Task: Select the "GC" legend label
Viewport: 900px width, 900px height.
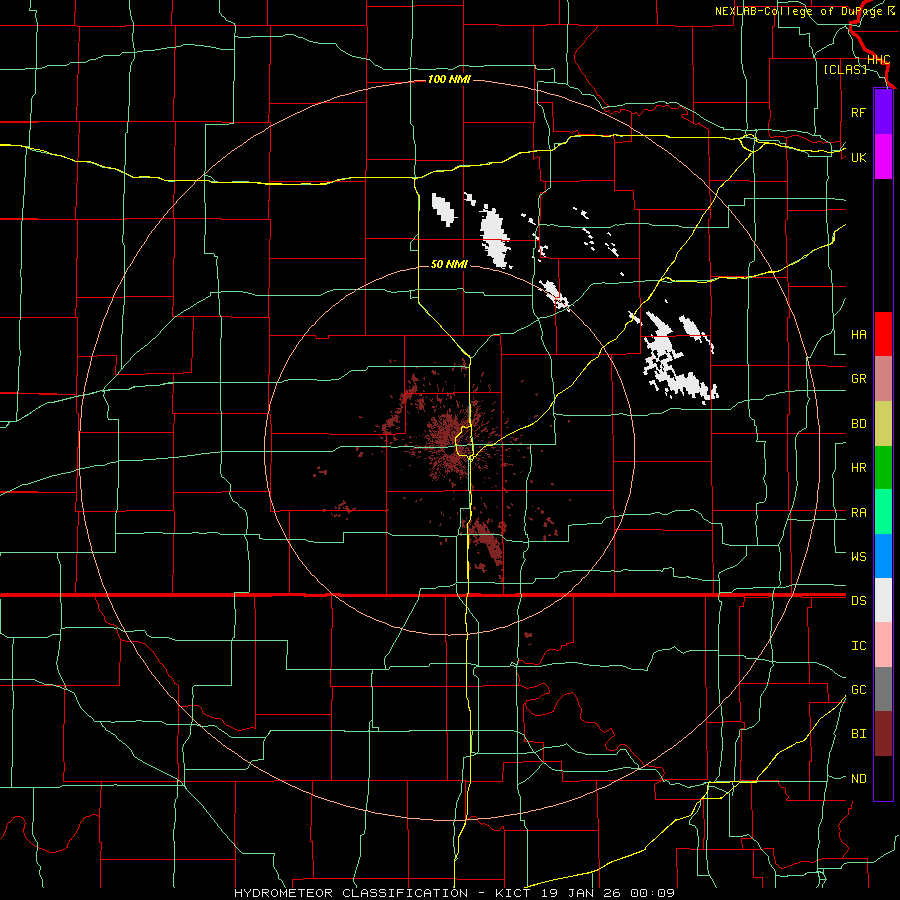Action: [x=858, y=689]
